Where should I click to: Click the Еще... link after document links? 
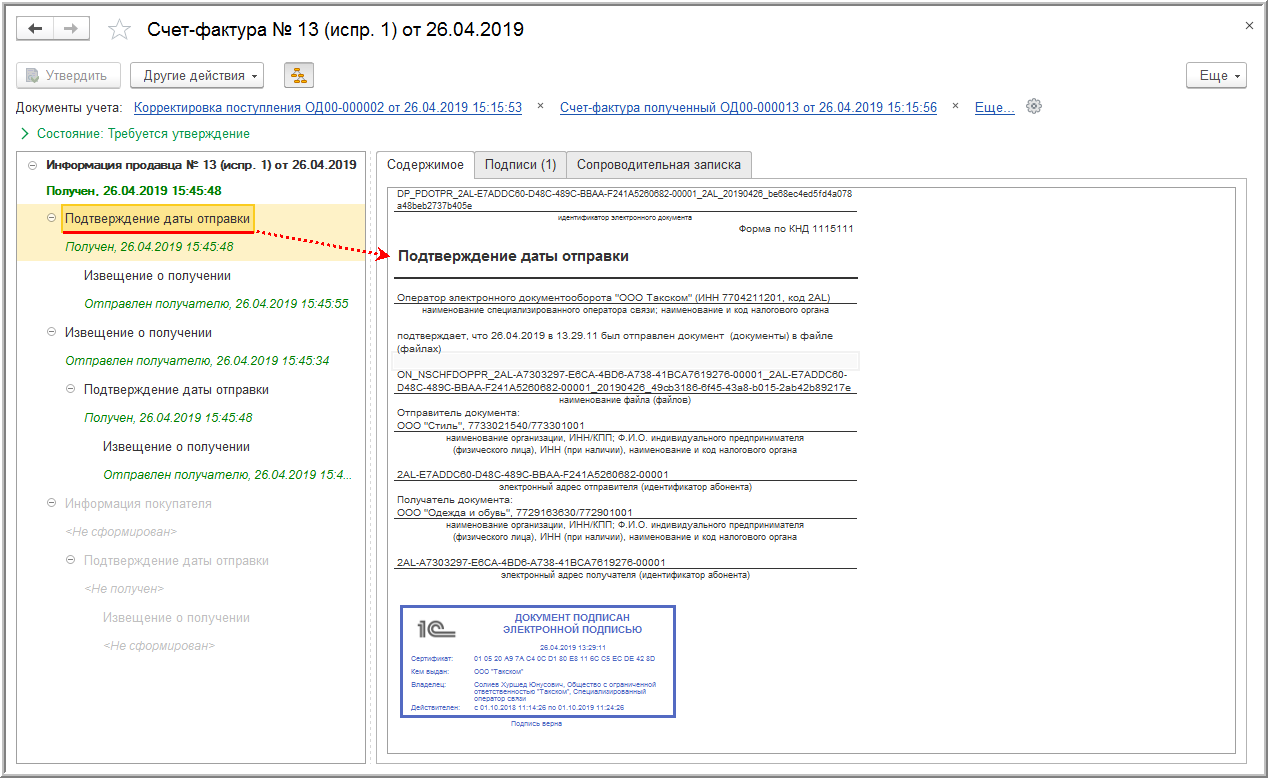[x=994, y=107]
